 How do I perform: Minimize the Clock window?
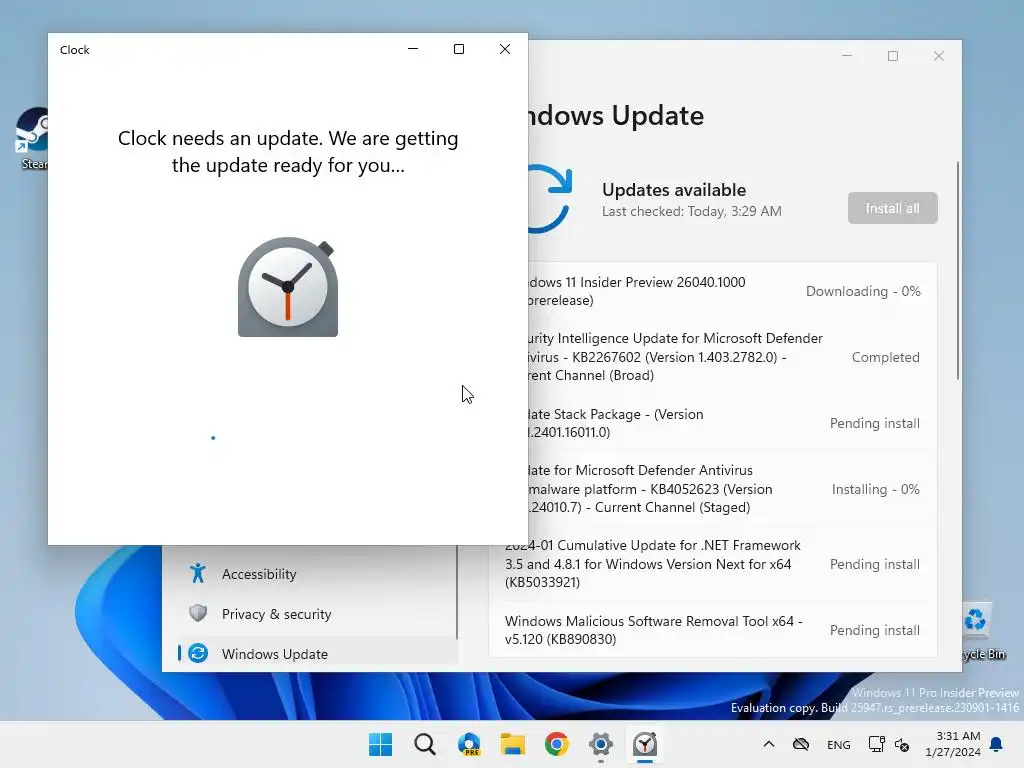click(413, 49)
